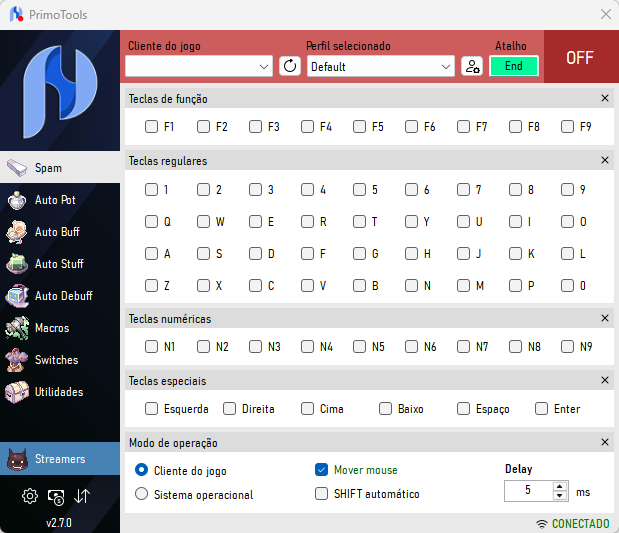Refresh the game client list
Image resolution: width=619 pixels, height=533 pixels.
tap(290, 66)
